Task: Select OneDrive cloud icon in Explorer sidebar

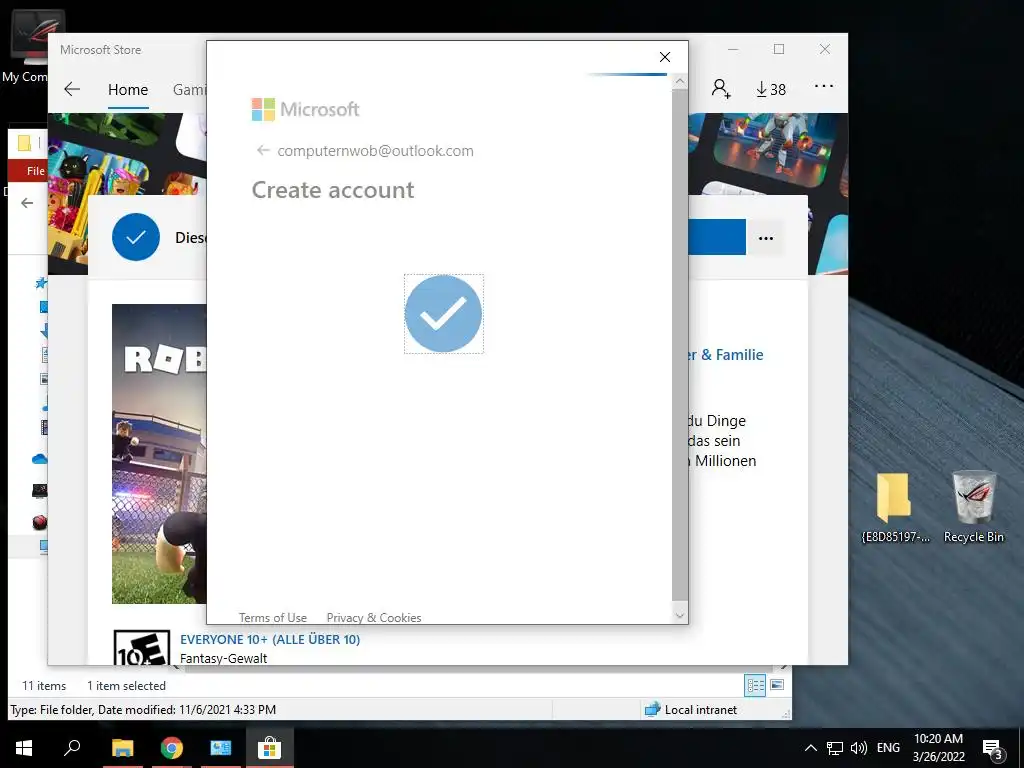Action: click(40, 459)
